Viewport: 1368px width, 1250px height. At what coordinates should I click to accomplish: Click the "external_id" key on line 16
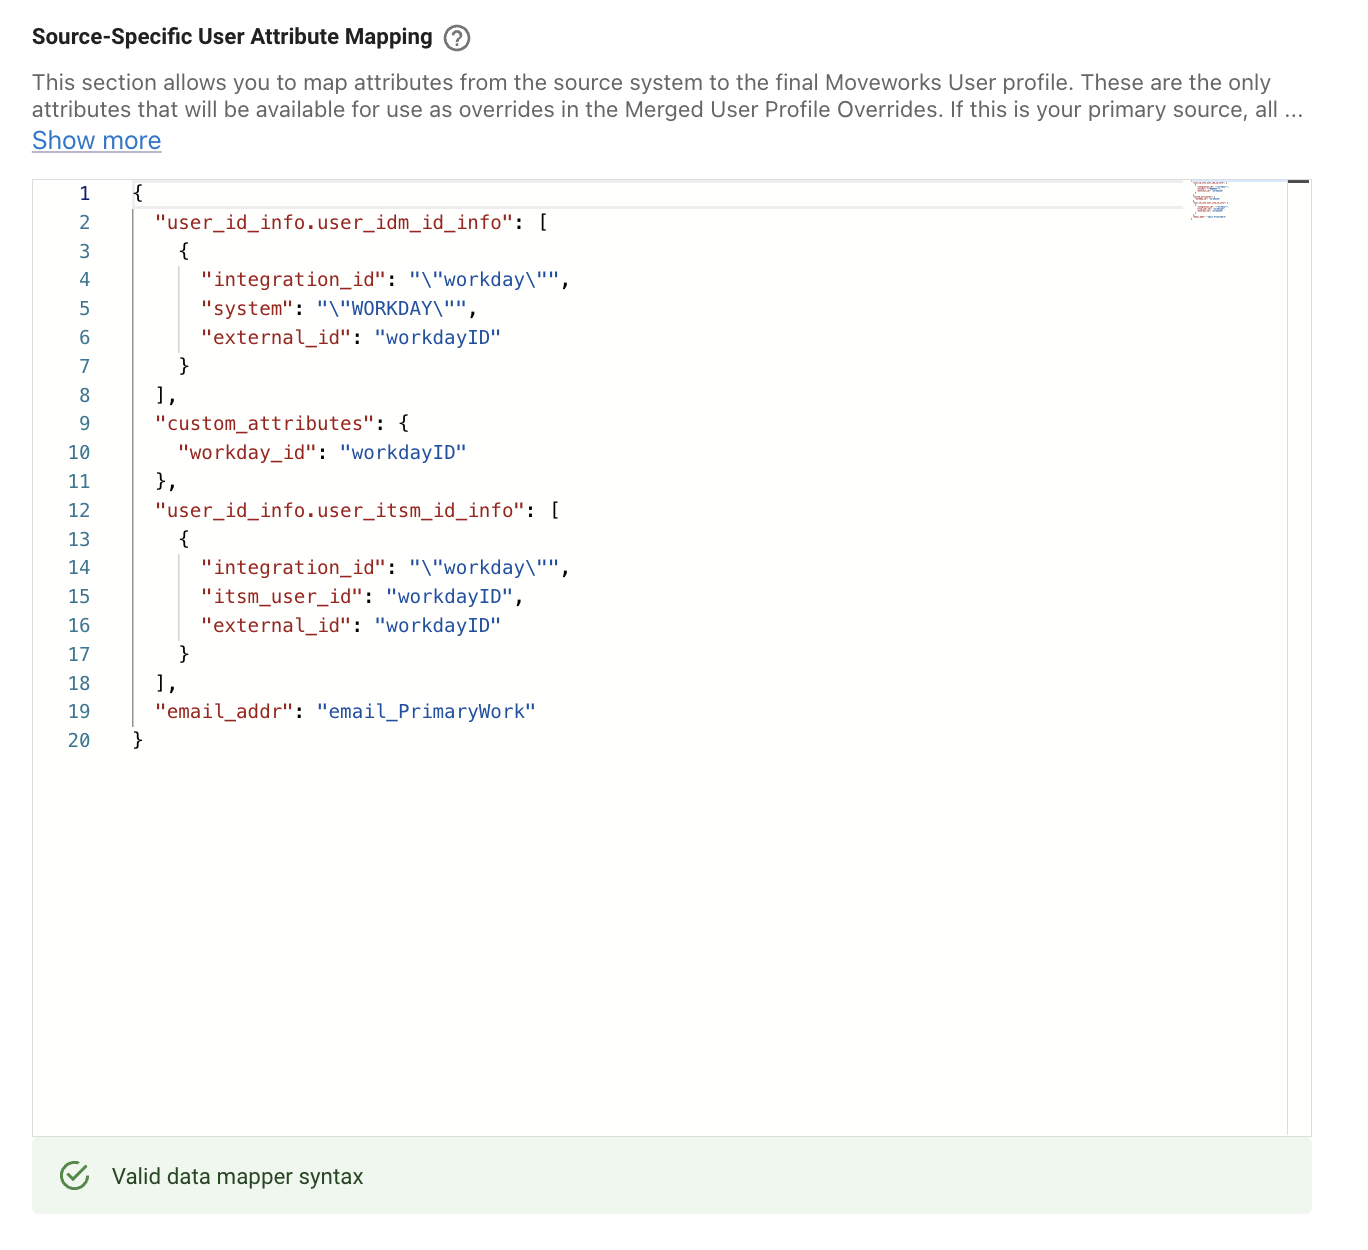click(276, 626)
